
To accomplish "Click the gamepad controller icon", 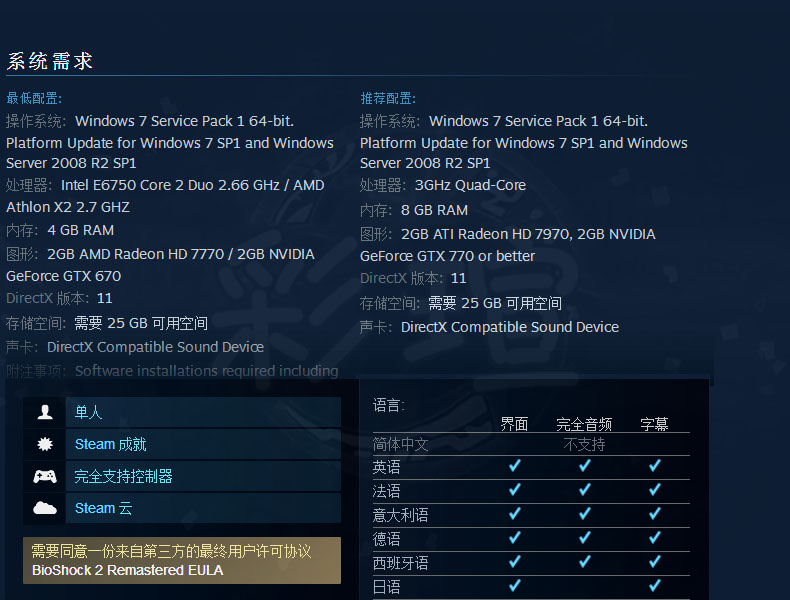I will pyautogui.click(x=45, y=476).
